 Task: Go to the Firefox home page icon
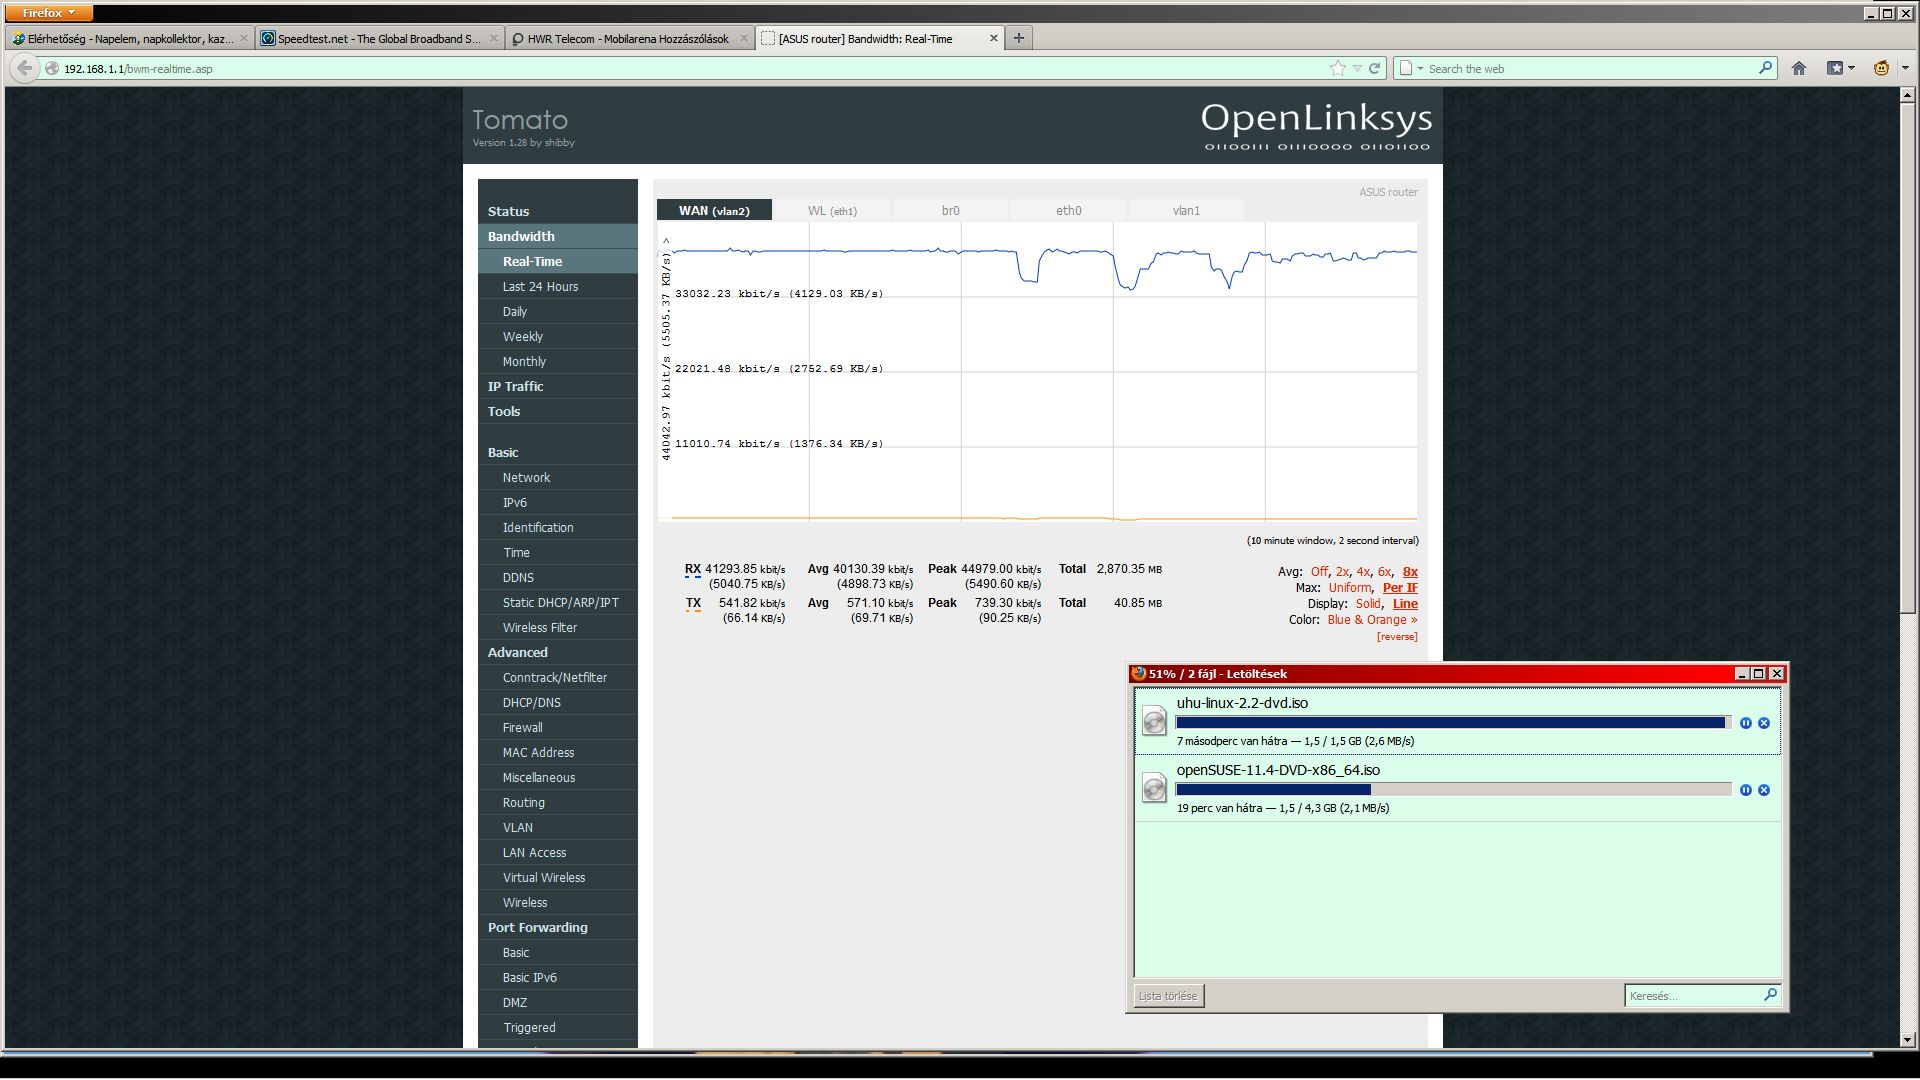[1799, 68]
